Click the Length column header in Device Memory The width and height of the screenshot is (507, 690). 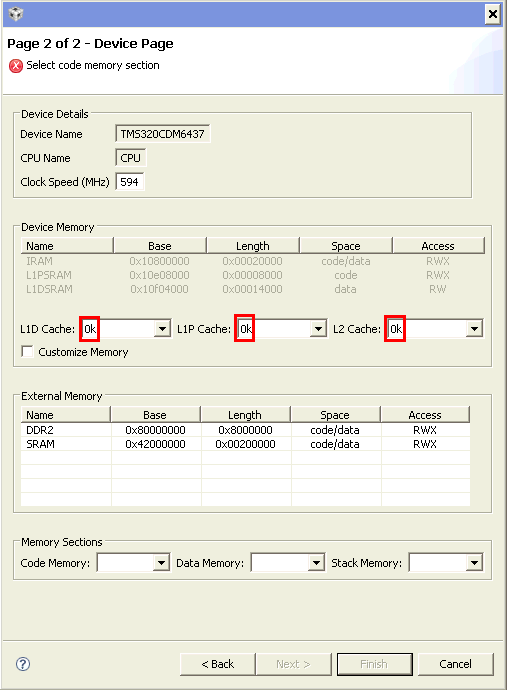(253, 246)
